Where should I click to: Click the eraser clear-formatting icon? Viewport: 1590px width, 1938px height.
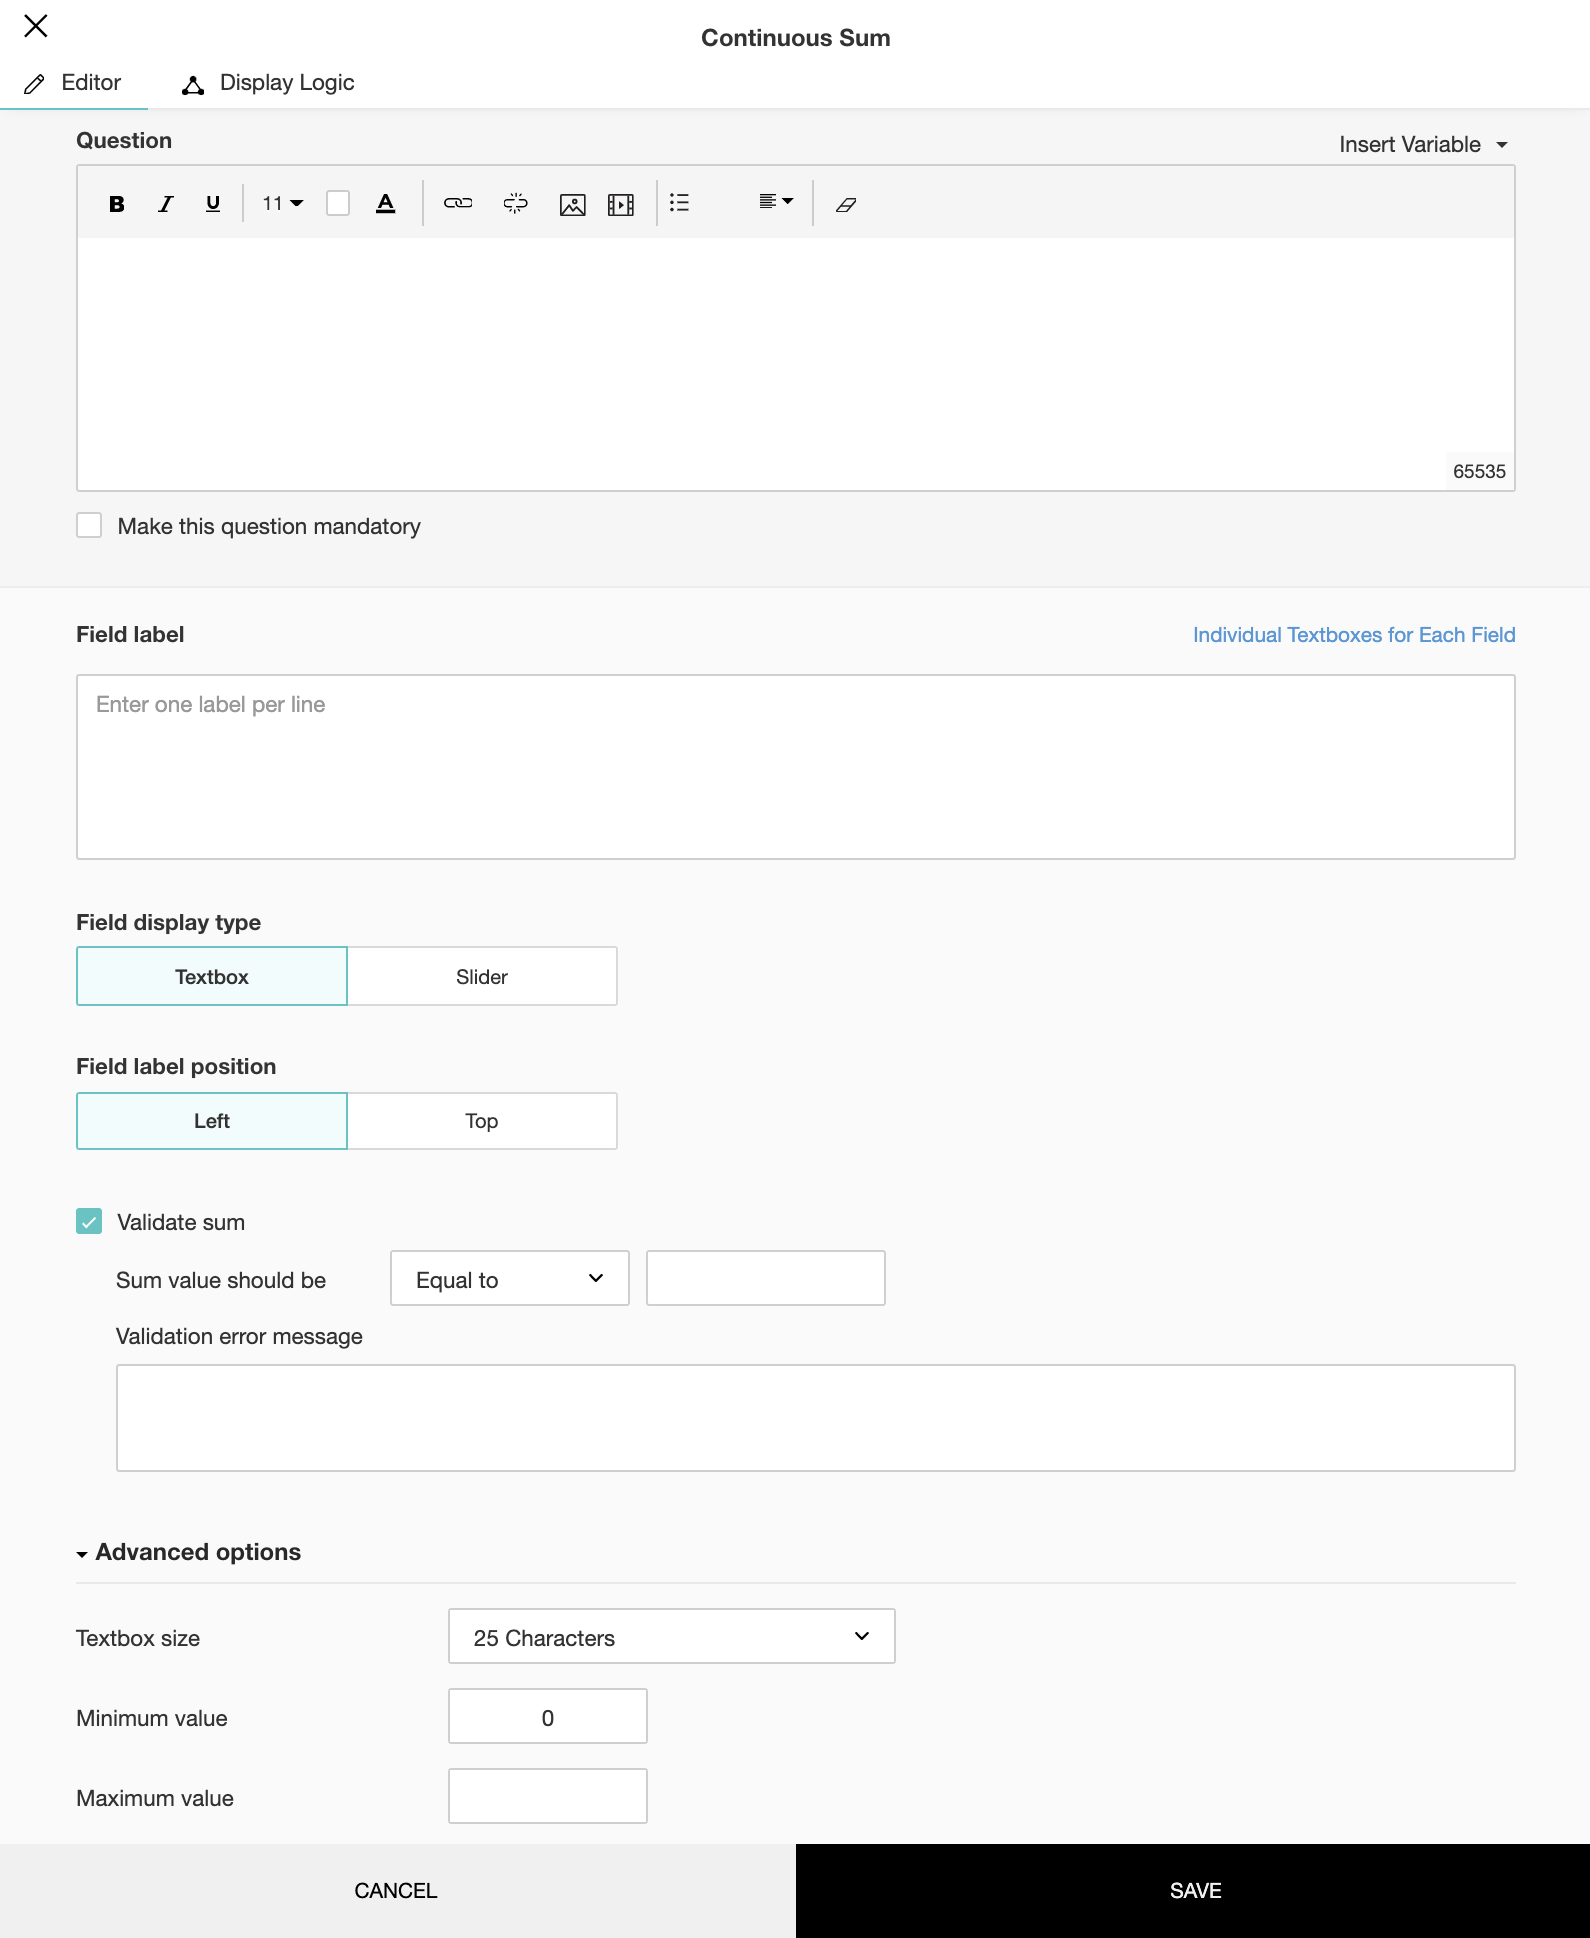(846, 204)
